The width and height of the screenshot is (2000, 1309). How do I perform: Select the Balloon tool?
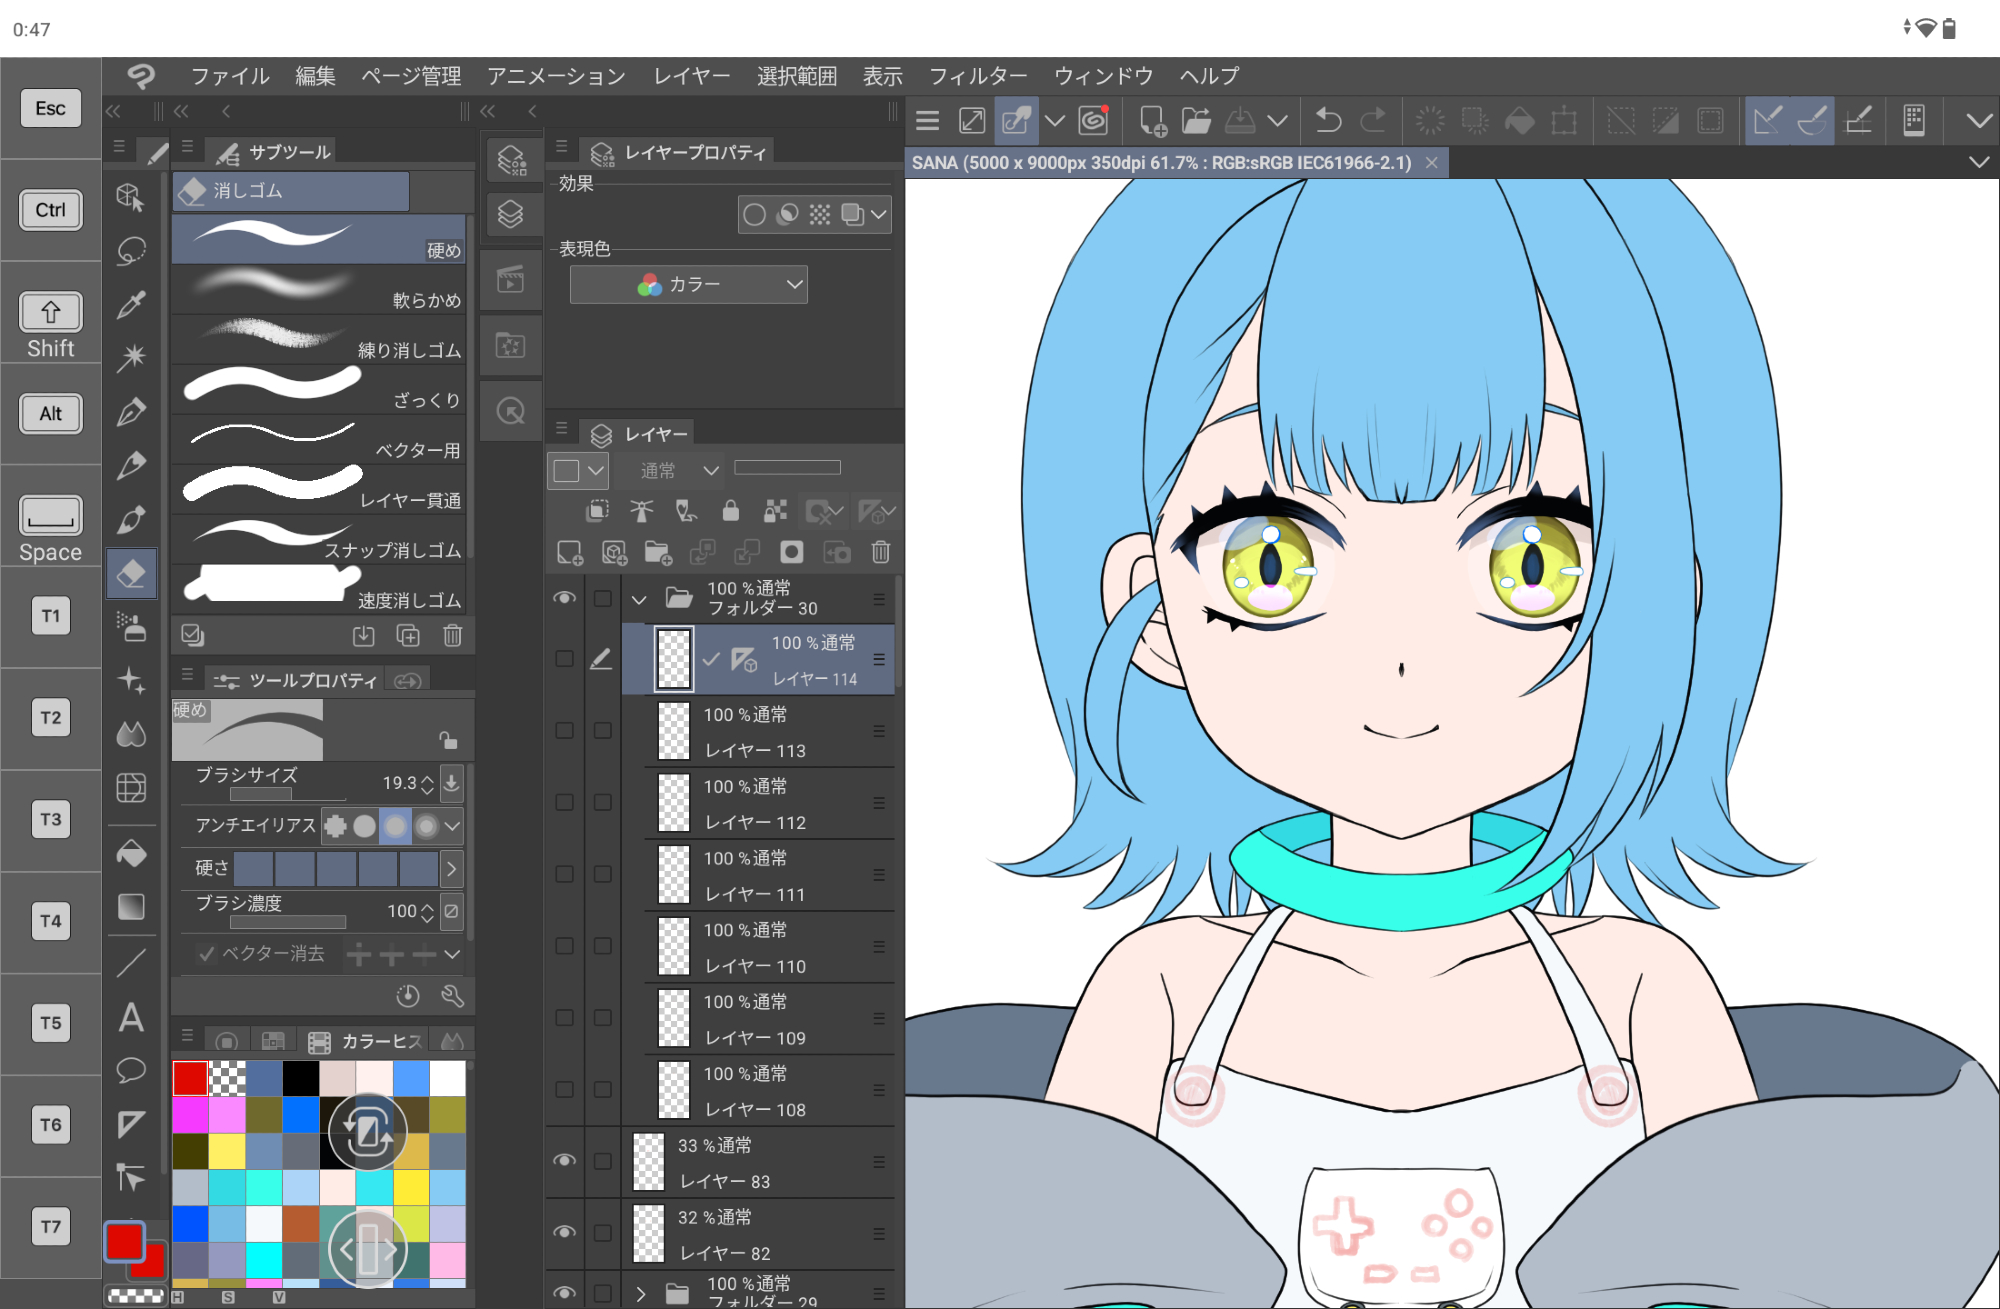click(x=131, y=1070)
